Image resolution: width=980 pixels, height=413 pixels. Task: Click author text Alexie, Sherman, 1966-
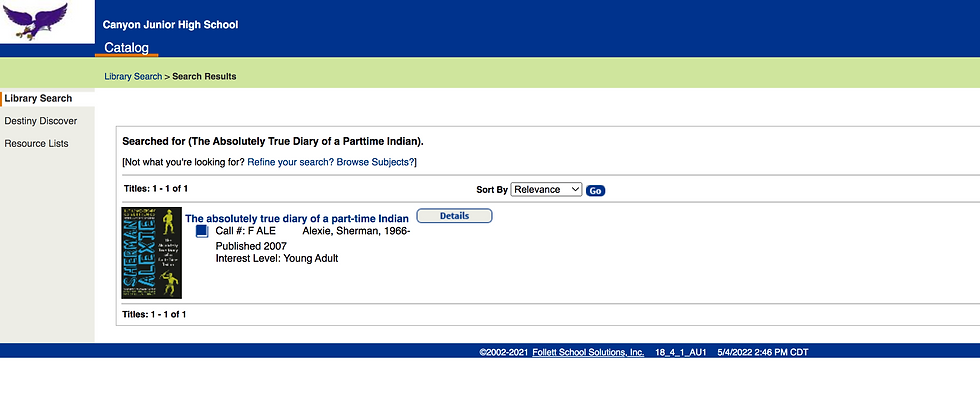(356, 231)
